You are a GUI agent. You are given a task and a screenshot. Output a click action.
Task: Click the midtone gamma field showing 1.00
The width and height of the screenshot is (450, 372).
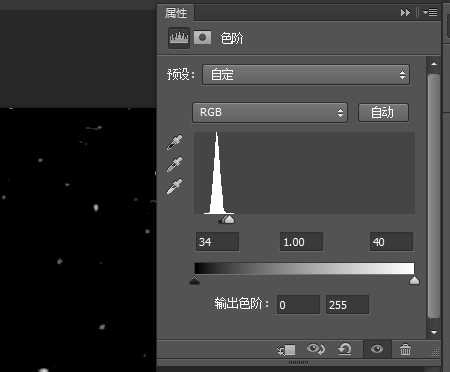coord(301,242)
